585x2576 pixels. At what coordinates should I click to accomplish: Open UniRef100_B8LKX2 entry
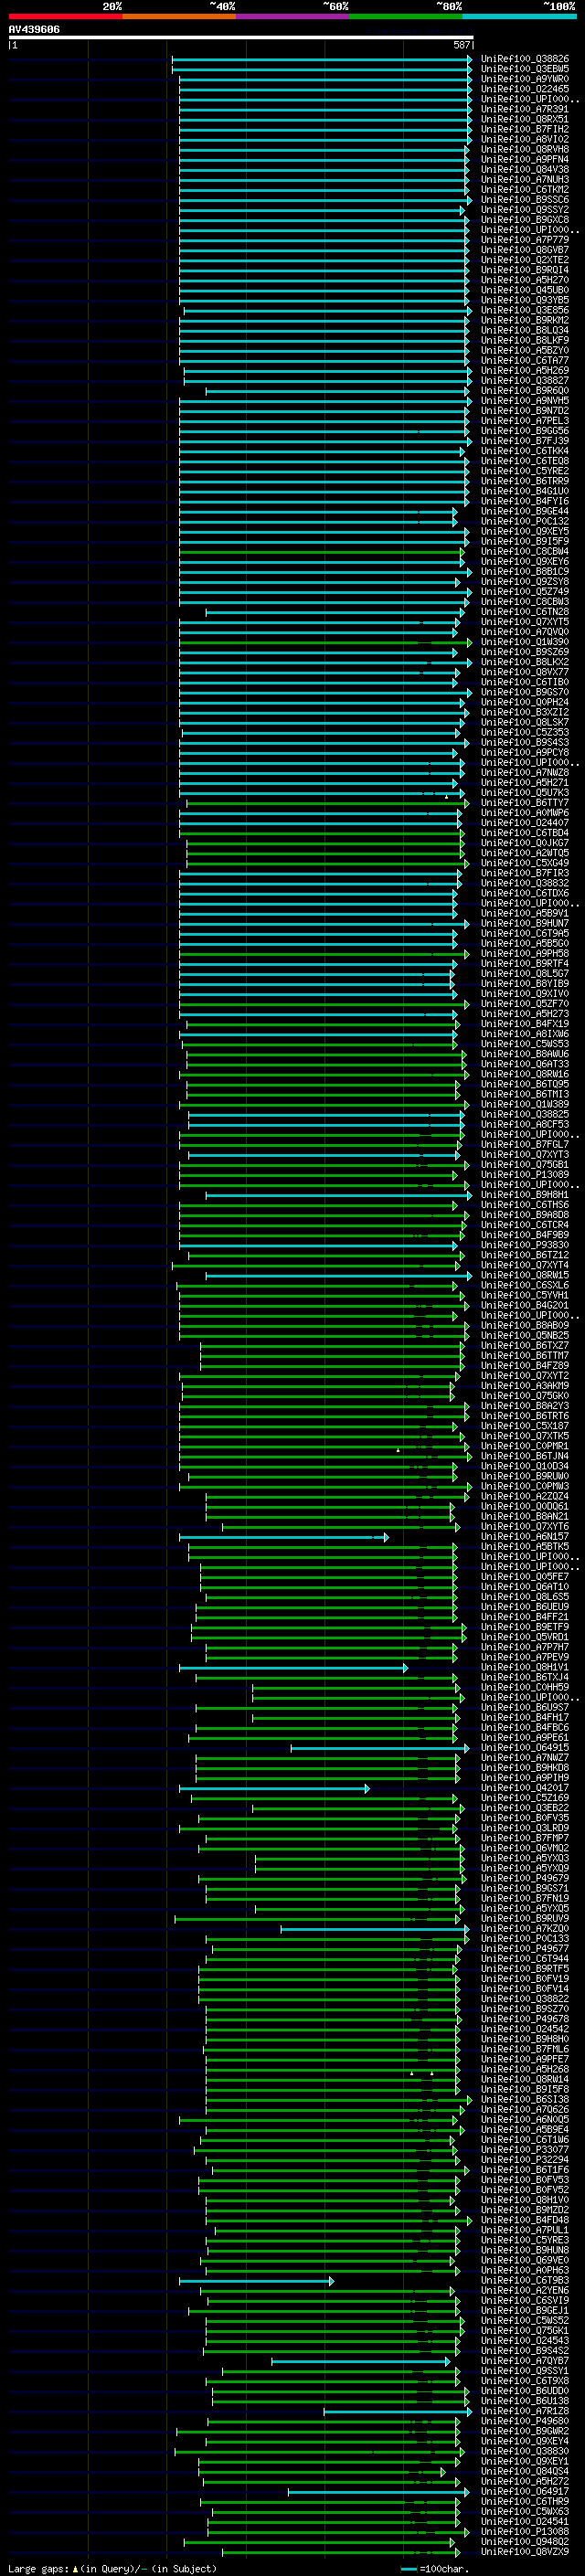point(525,662)
